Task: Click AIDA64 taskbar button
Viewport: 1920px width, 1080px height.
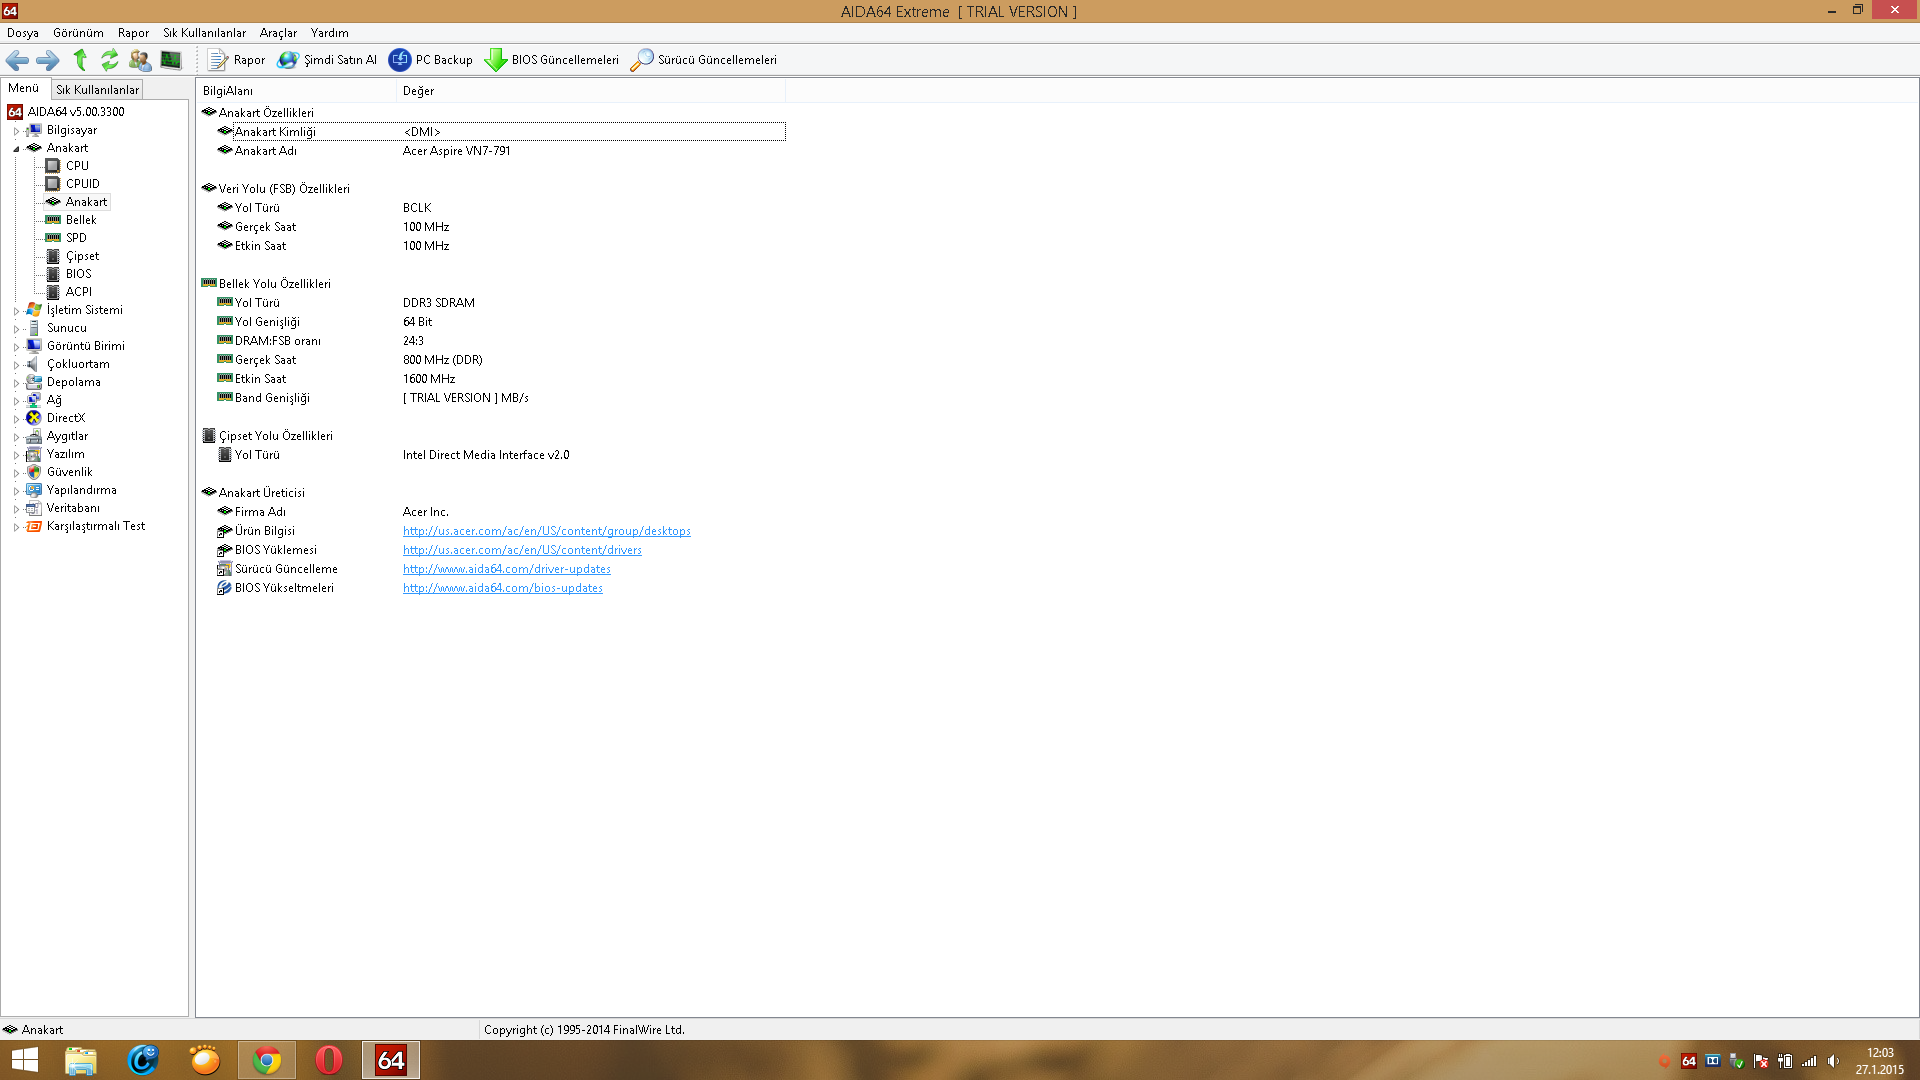Action: coord(391,1060)
